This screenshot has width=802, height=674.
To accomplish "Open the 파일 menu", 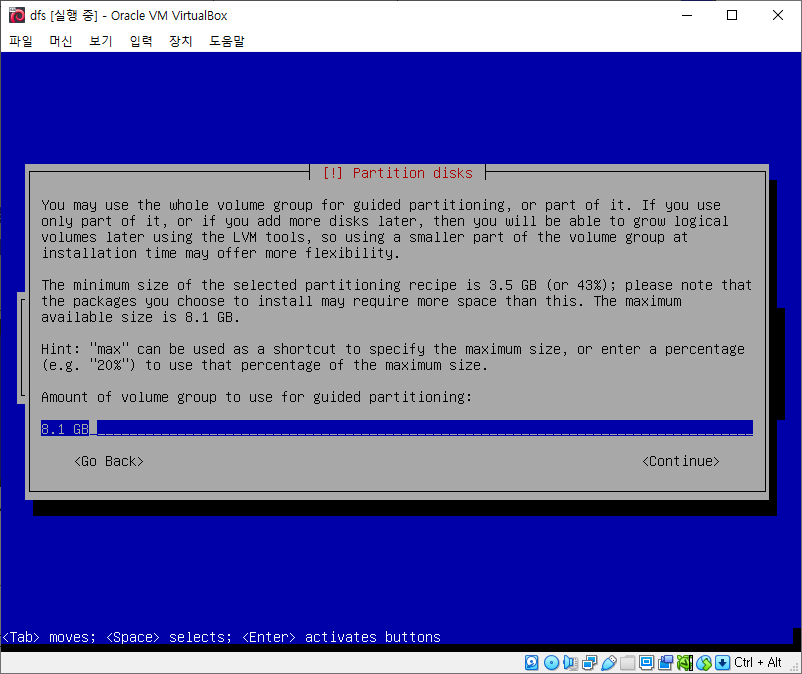I will click(21, 41).
